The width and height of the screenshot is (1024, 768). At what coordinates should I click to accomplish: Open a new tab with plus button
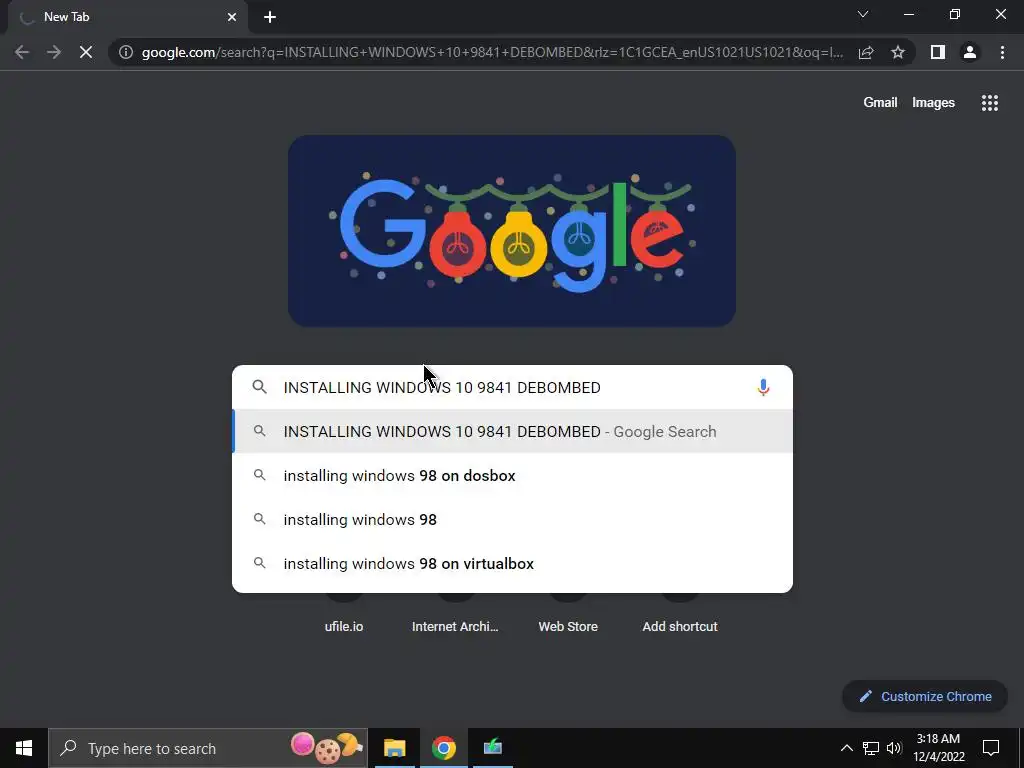(270, 17)
